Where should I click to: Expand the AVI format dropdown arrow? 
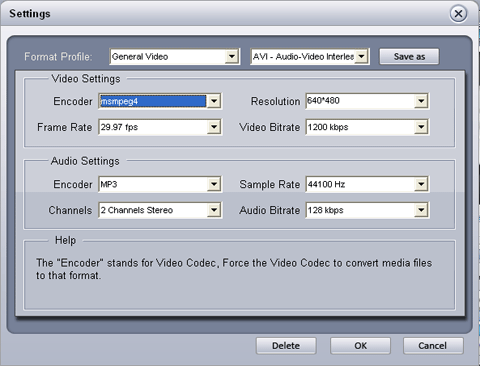coord(361,56)
